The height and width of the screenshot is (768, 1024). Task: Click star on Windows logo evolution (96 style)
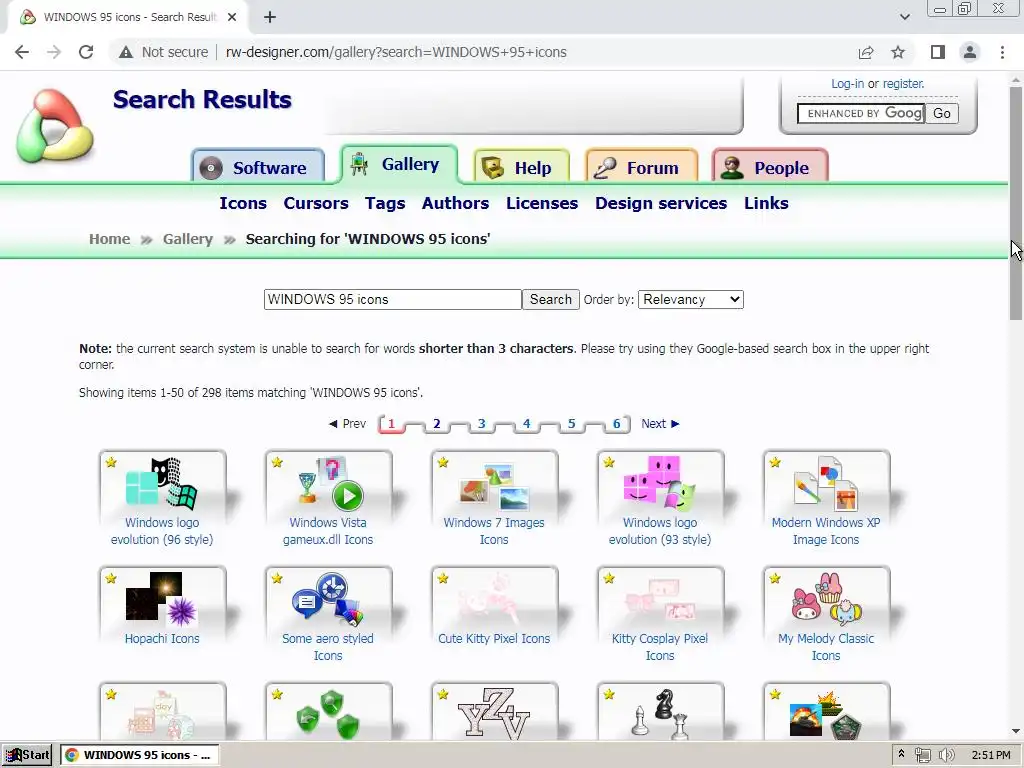(x=111, y=462)
